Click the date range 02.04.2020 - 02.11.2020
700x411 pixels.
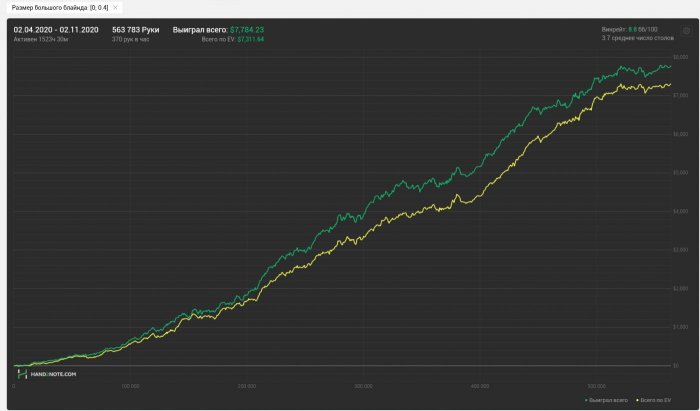point(56,30)
